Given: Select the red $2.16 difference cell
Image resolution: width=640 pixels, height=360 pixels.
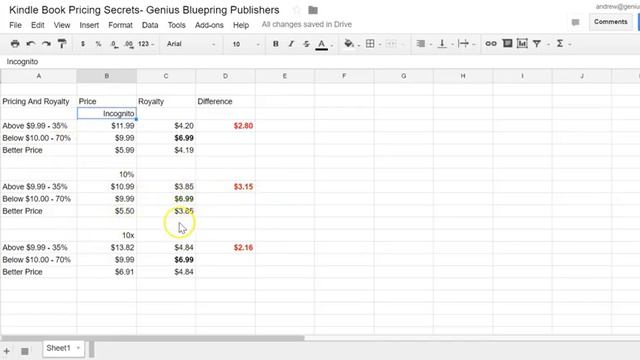Looking at the screenshot, I should 225,247.
